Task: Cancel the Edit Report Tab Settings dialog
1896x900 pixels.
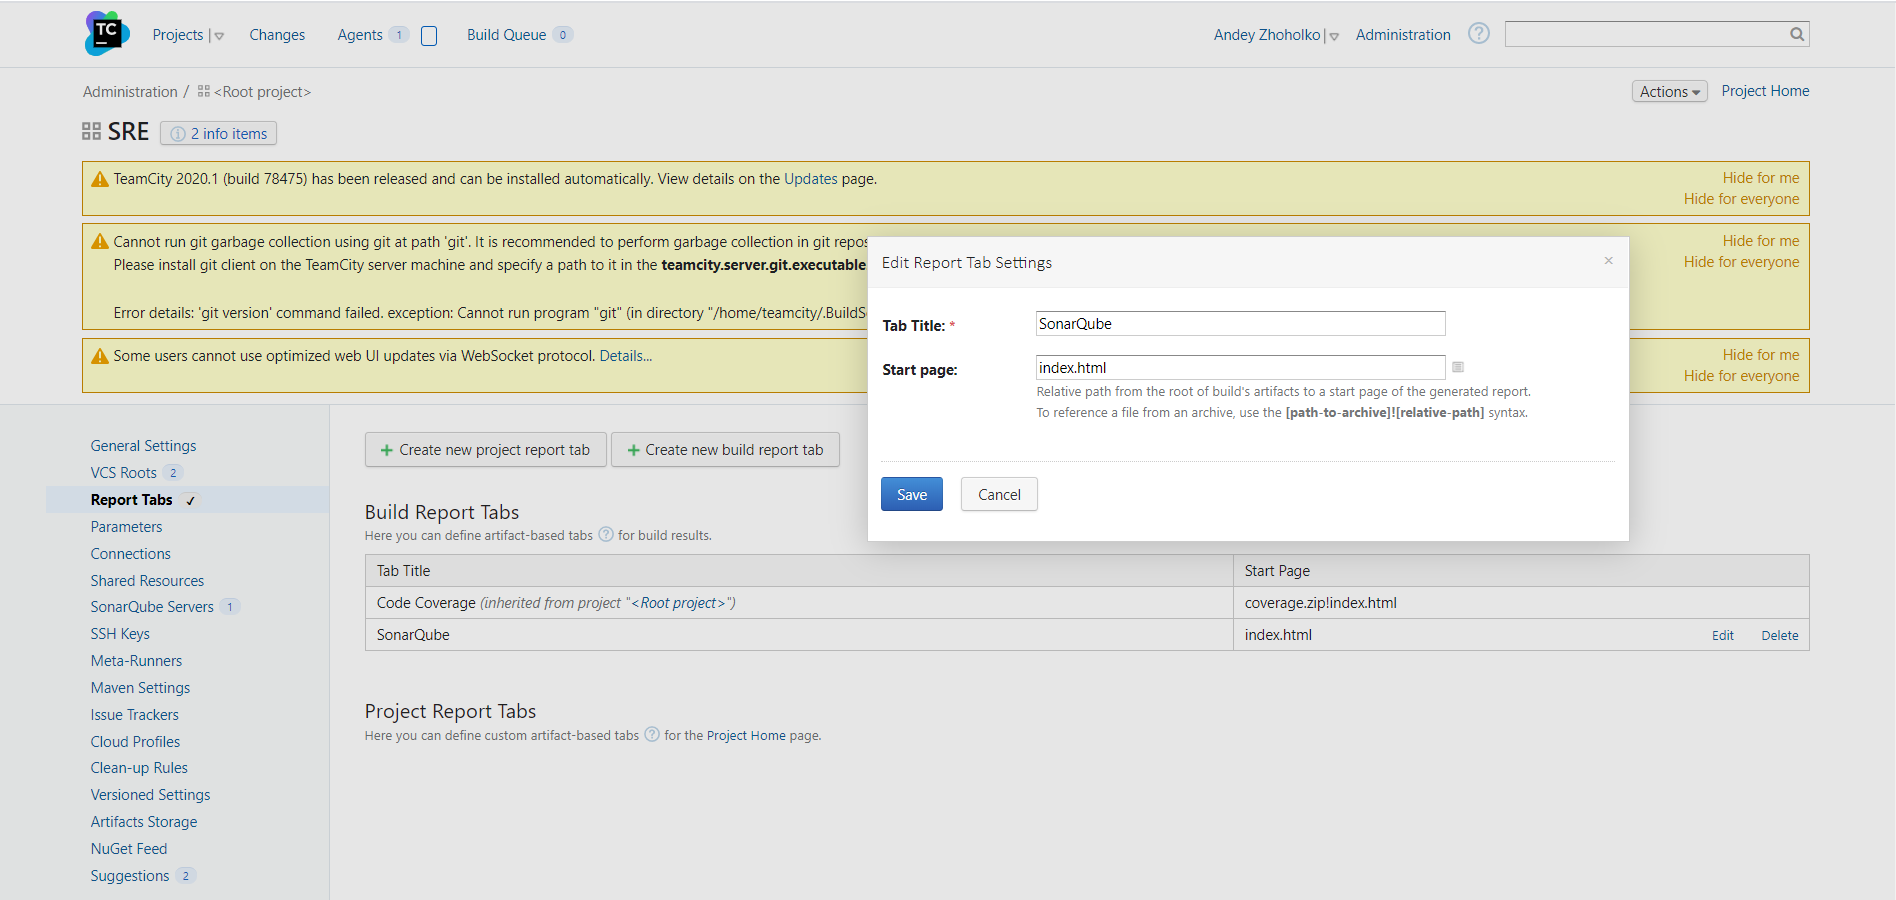Action: (999, 494)
